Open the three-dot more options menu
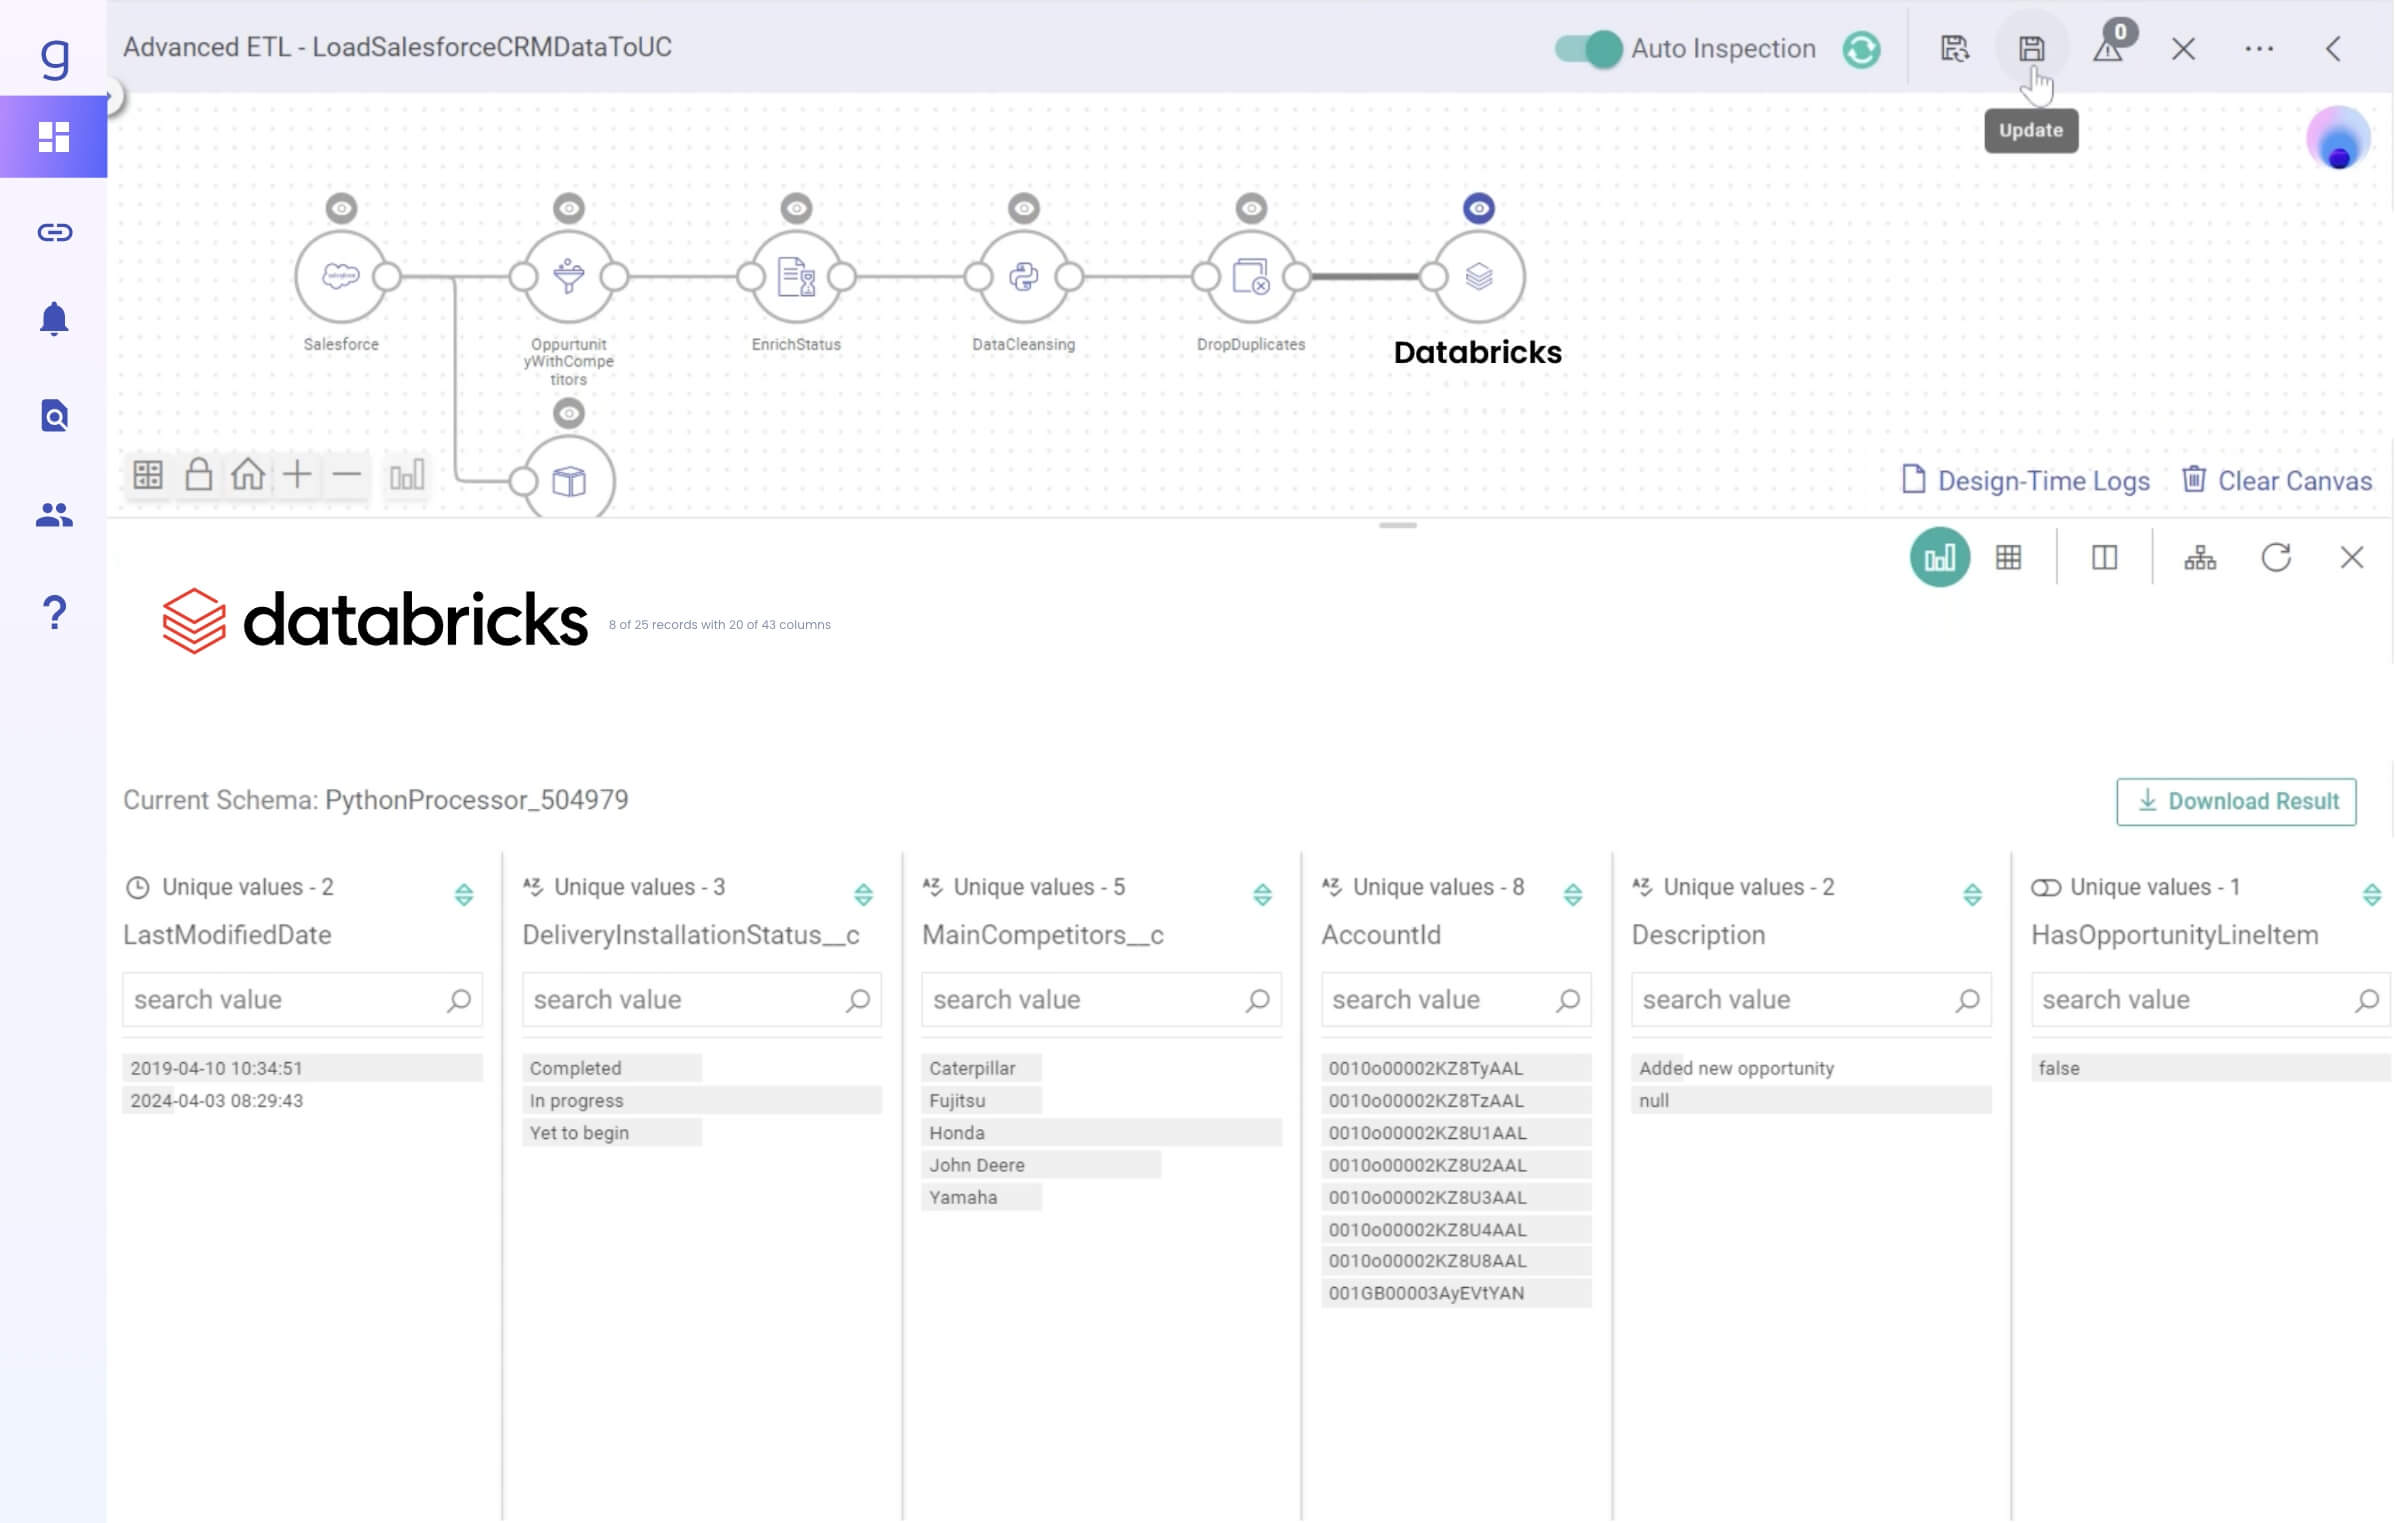The width and height of the screenshot is (2395, 1523). [x=2259, y=48]
